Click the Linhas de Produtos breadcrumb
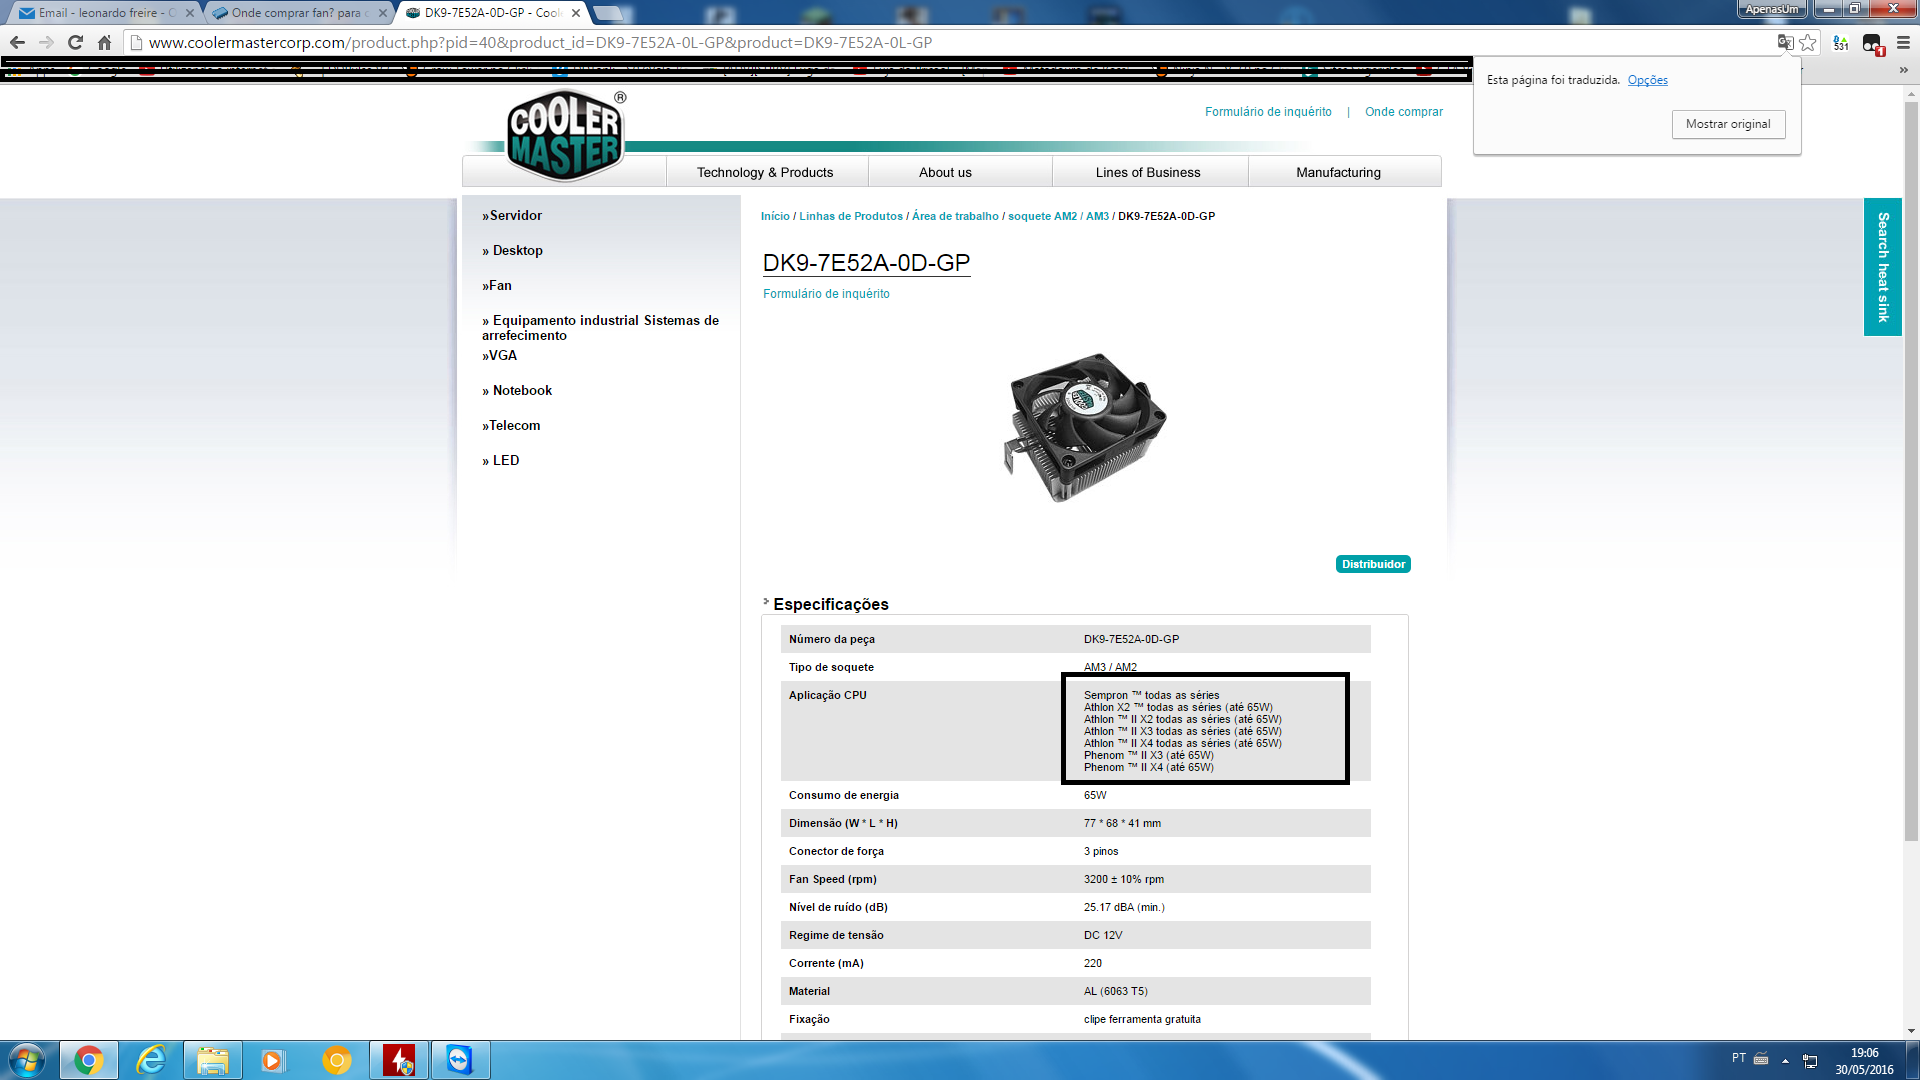Screen dimensions: 1920x1080 click(851, 216)
